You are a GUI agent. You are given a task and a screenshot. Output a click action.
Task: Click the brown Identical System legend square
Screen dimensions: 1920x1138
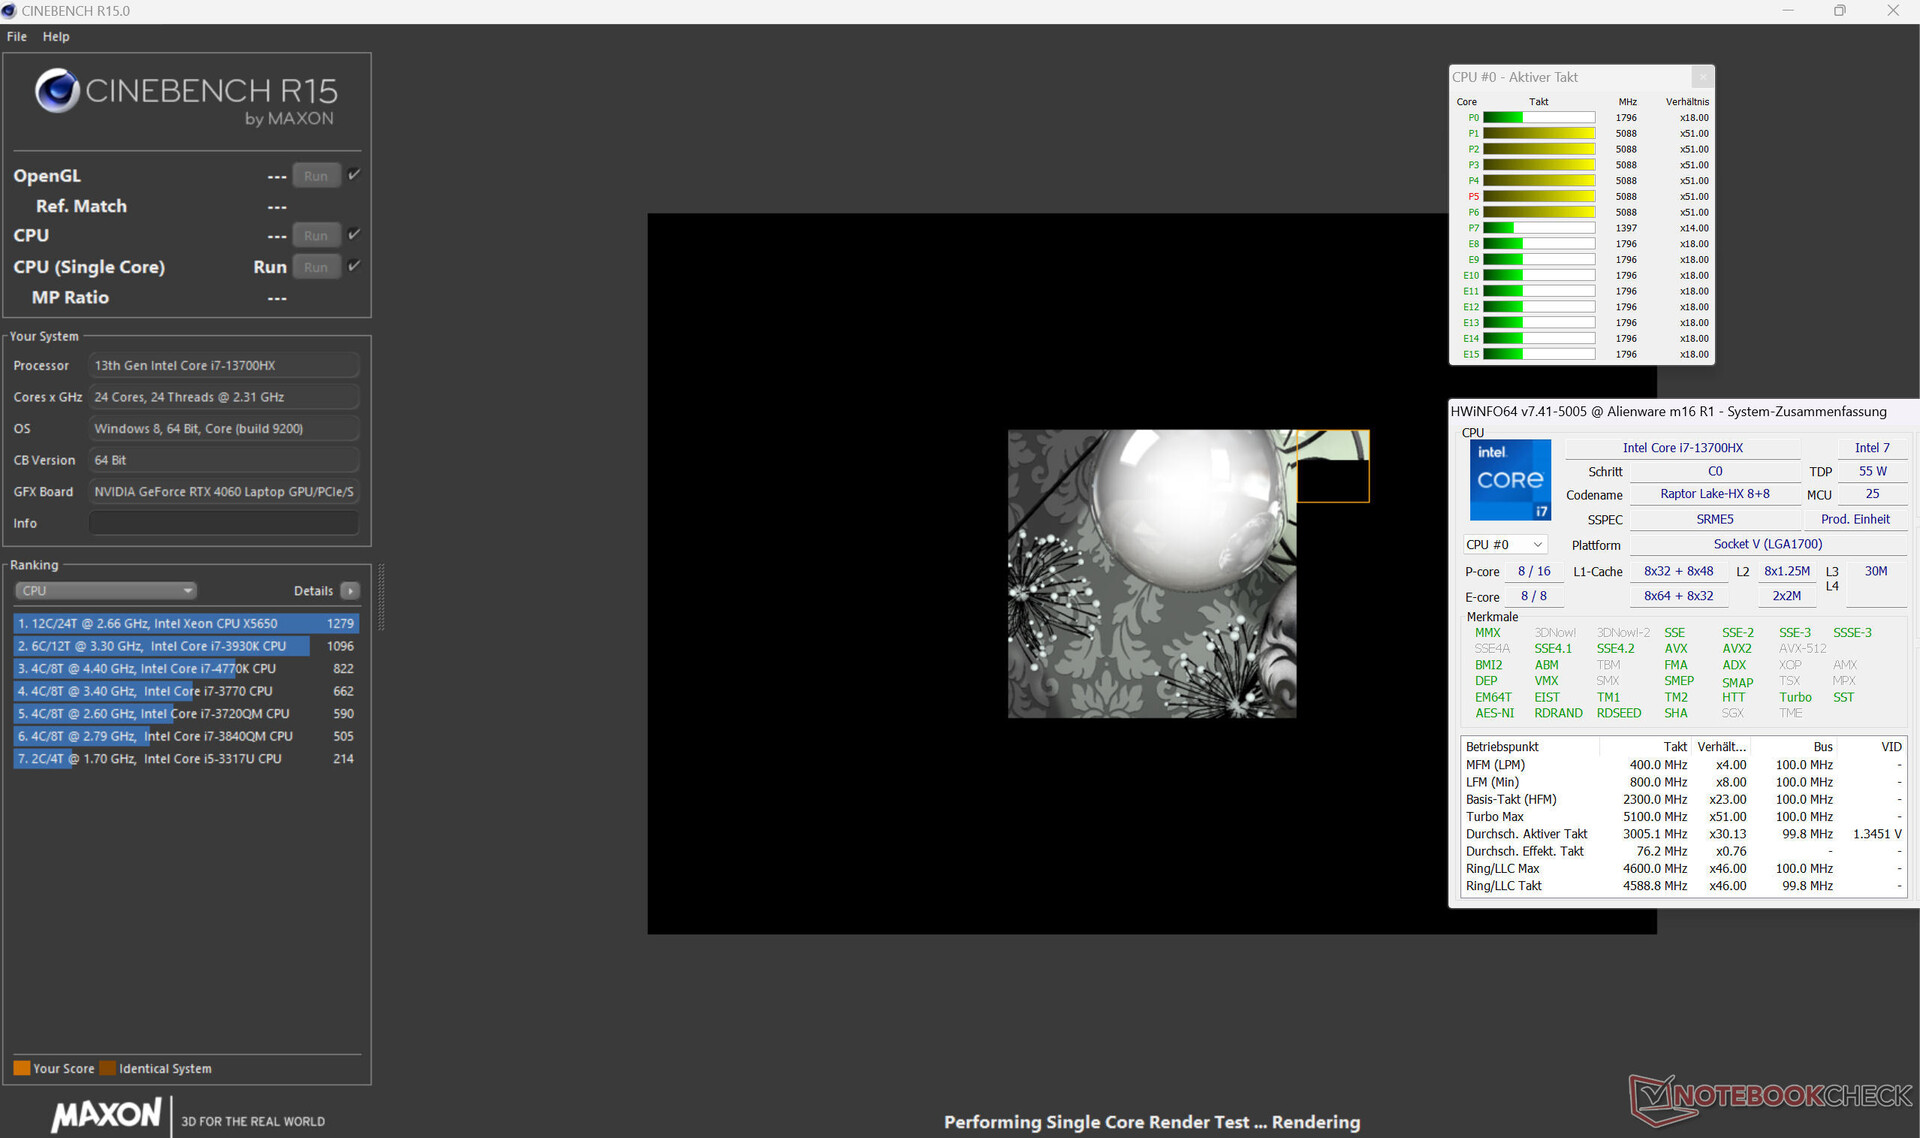point(107,1068)
